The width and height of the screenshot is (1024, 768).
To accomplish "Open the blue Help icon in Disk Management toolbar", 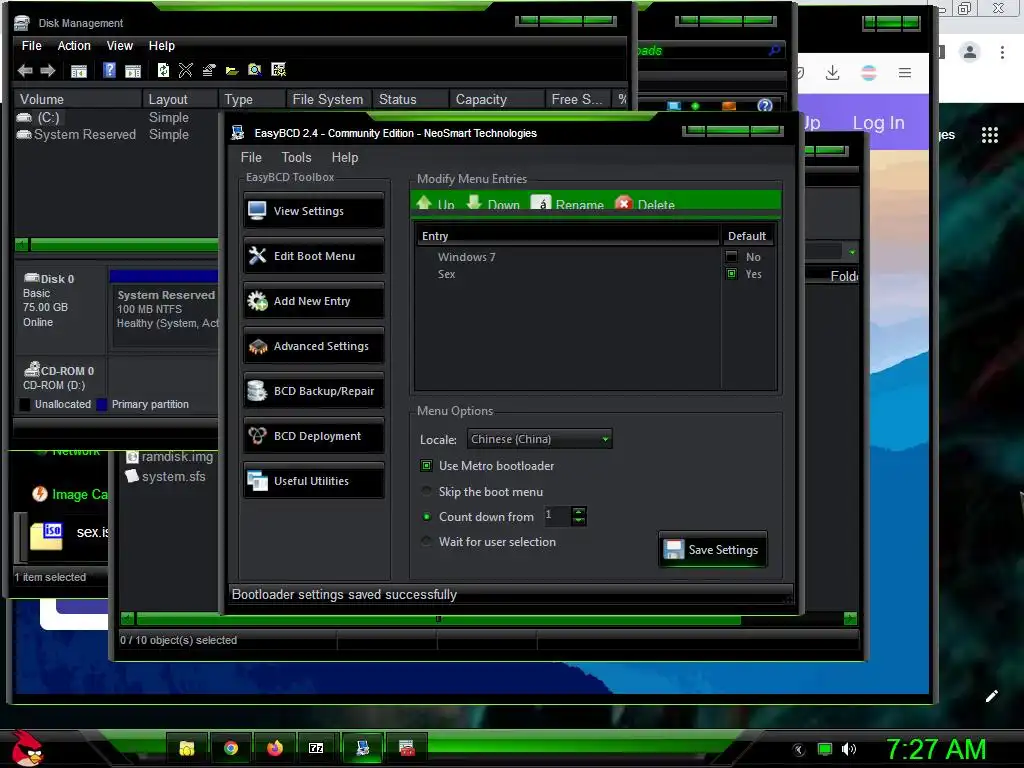I will click(x=110, y=70).
